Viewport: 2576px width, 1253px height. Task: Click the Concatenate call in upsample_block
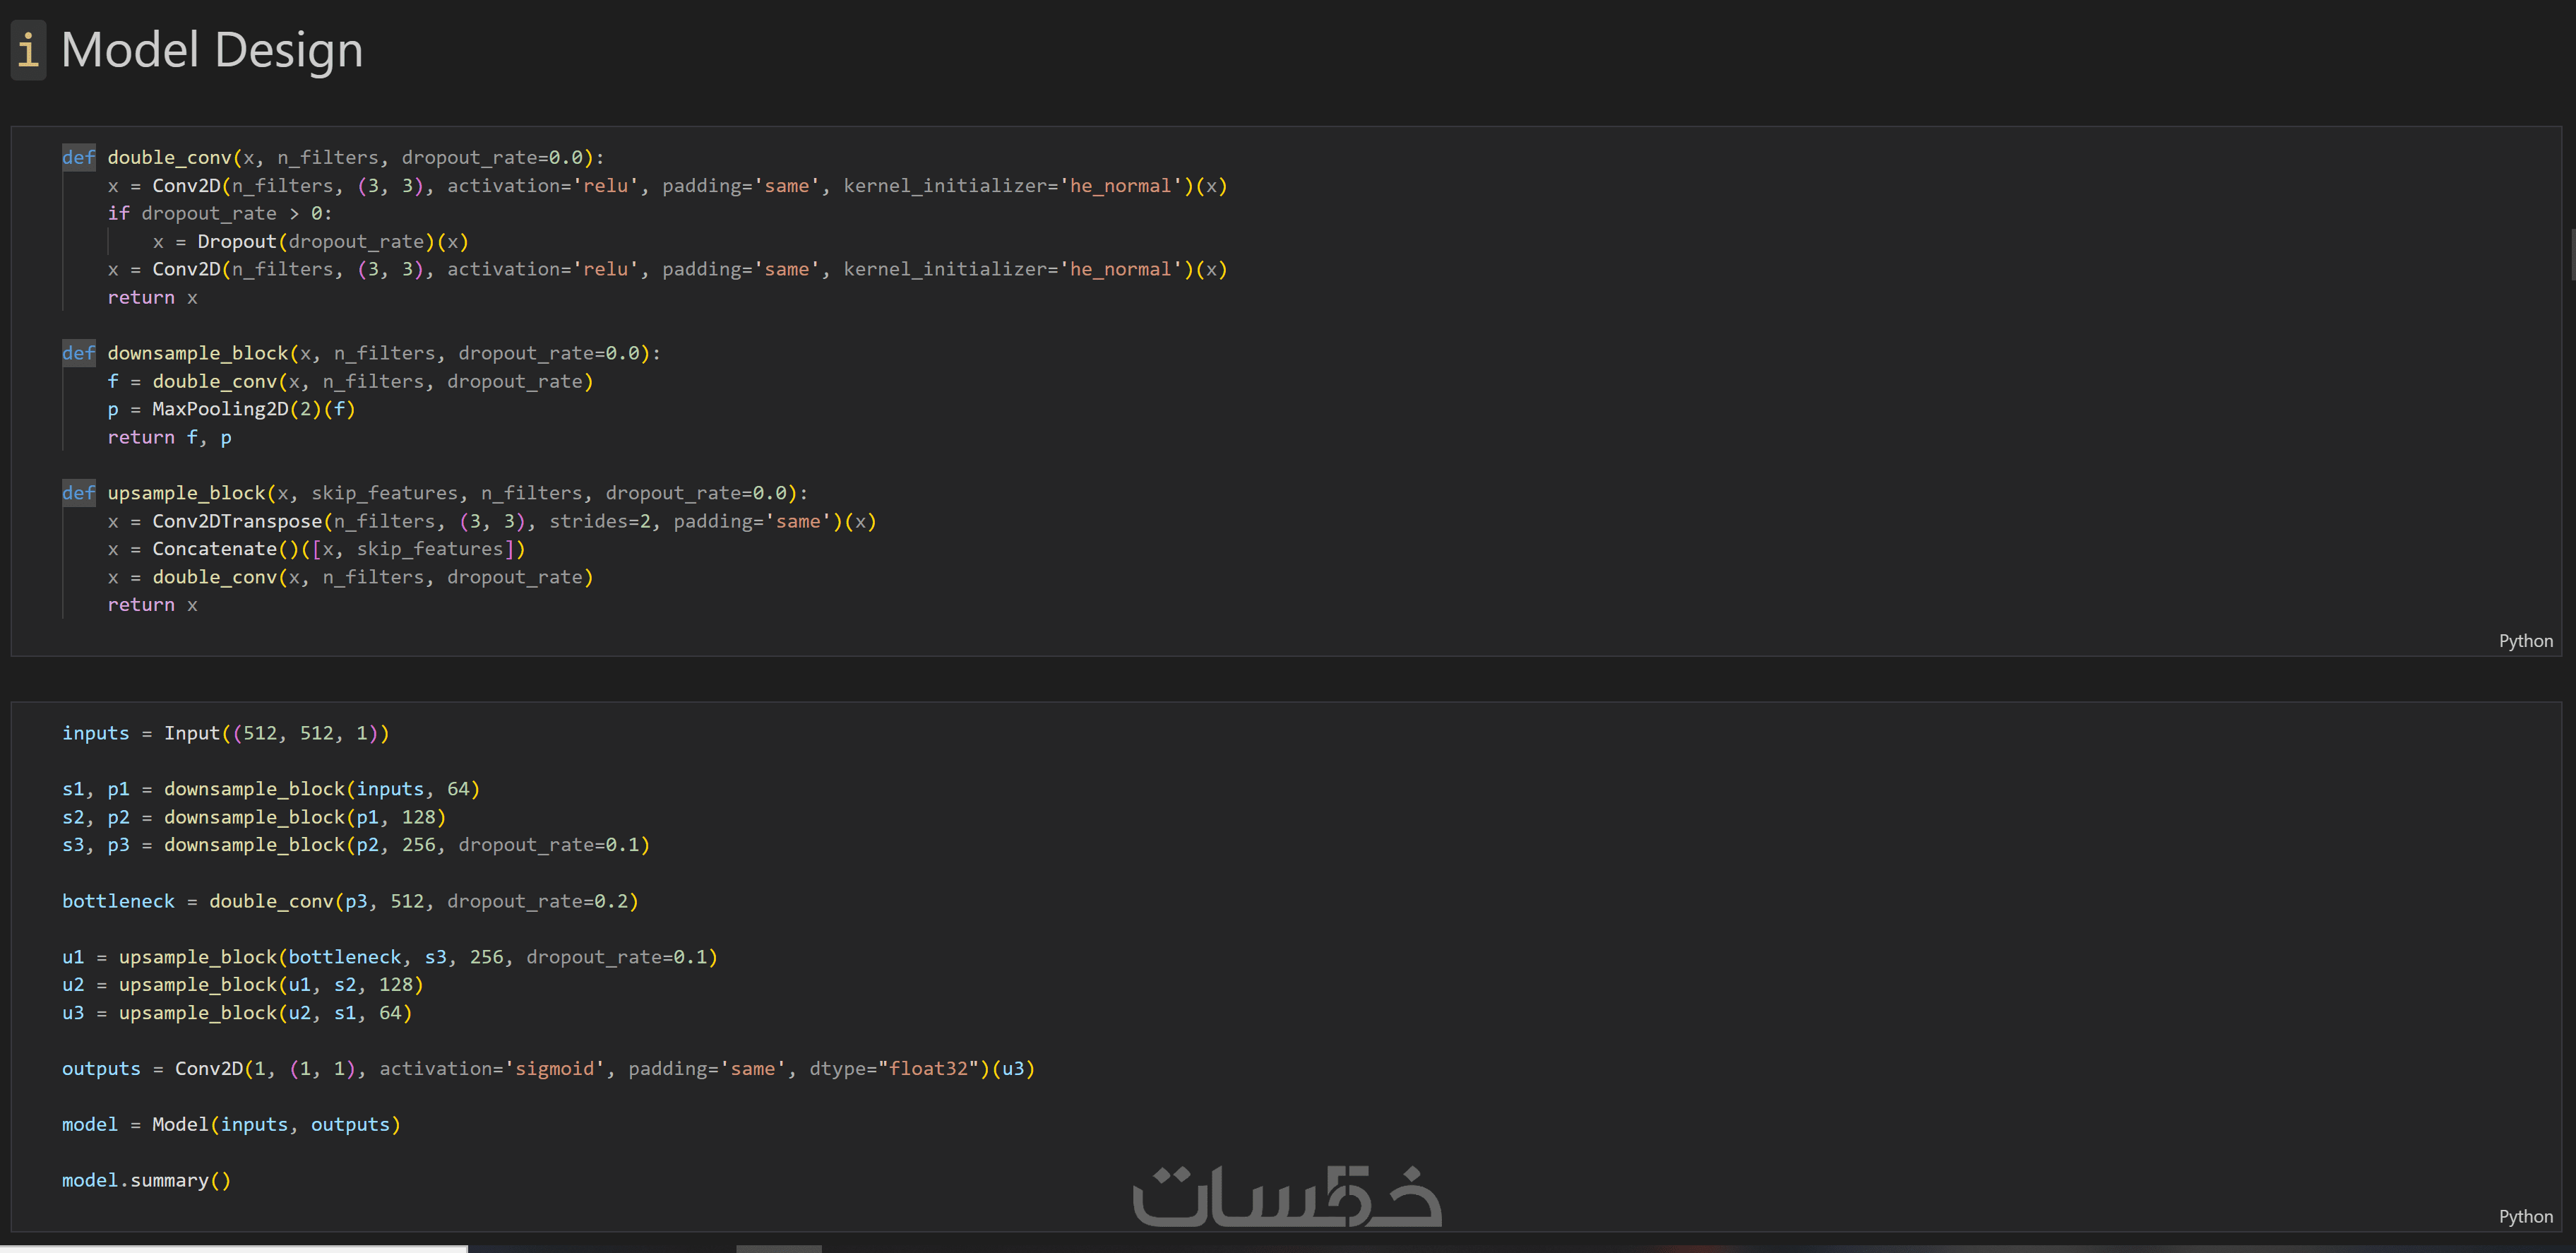pyautogui.click(x=214, y=549)
